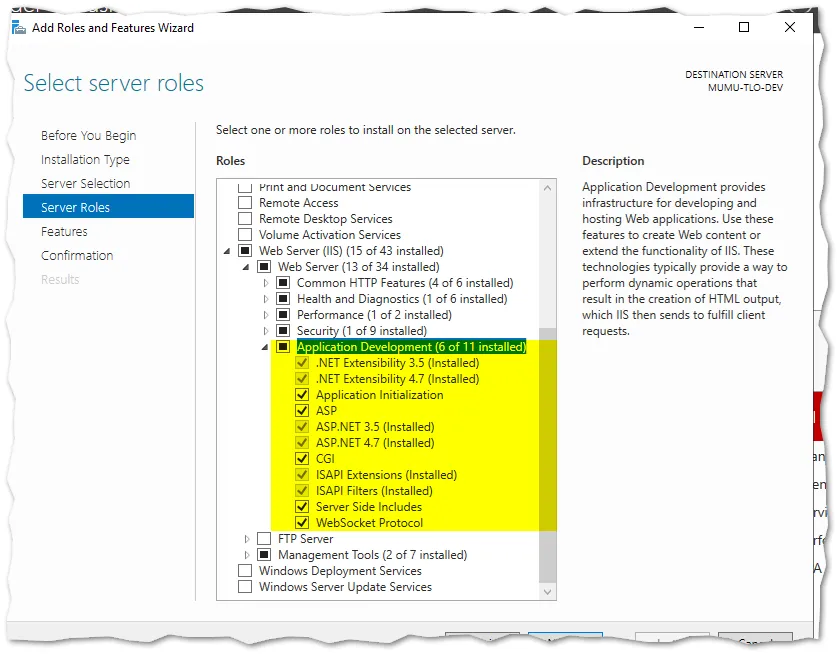This screenshot has height=654, width=838.
Task: Toggle Application Development checkbox
Action: point(283,347)
